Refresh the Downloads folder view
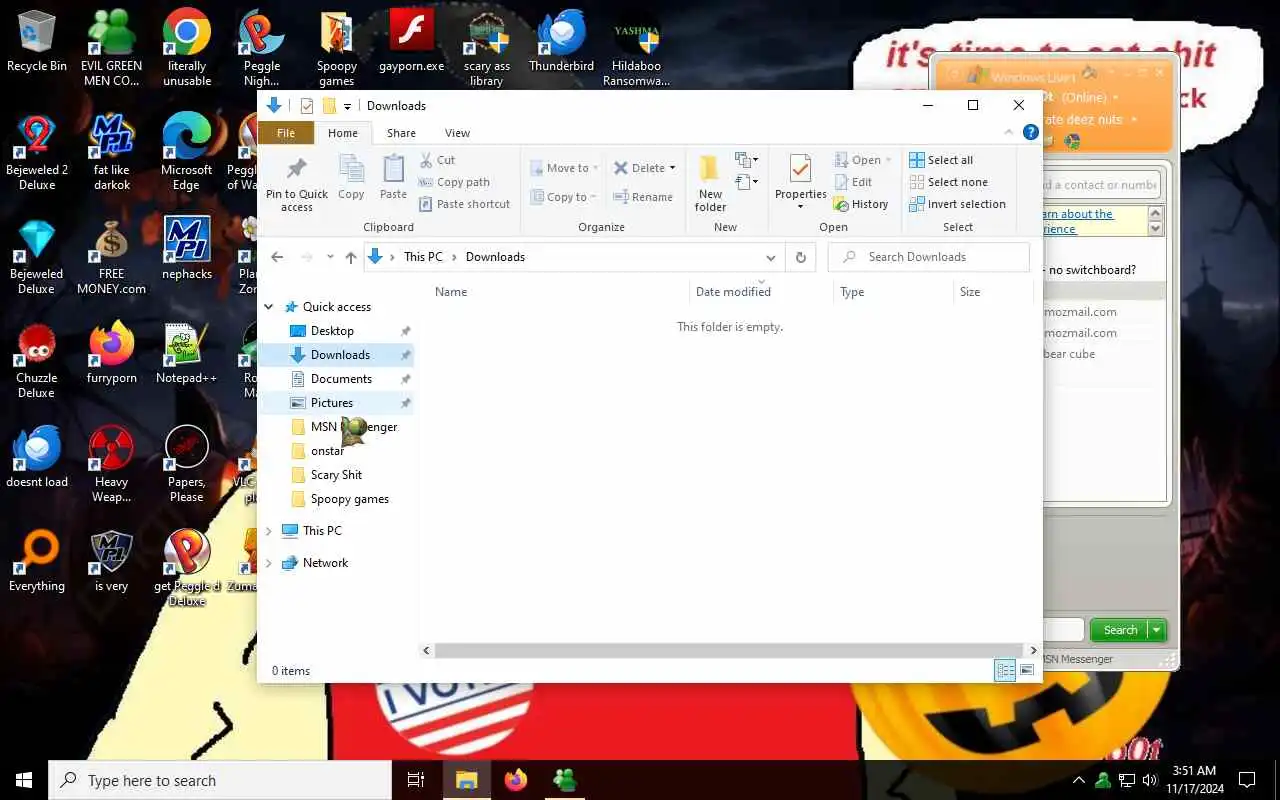This screenshot has height=800, width=1280. click(800, 257)
